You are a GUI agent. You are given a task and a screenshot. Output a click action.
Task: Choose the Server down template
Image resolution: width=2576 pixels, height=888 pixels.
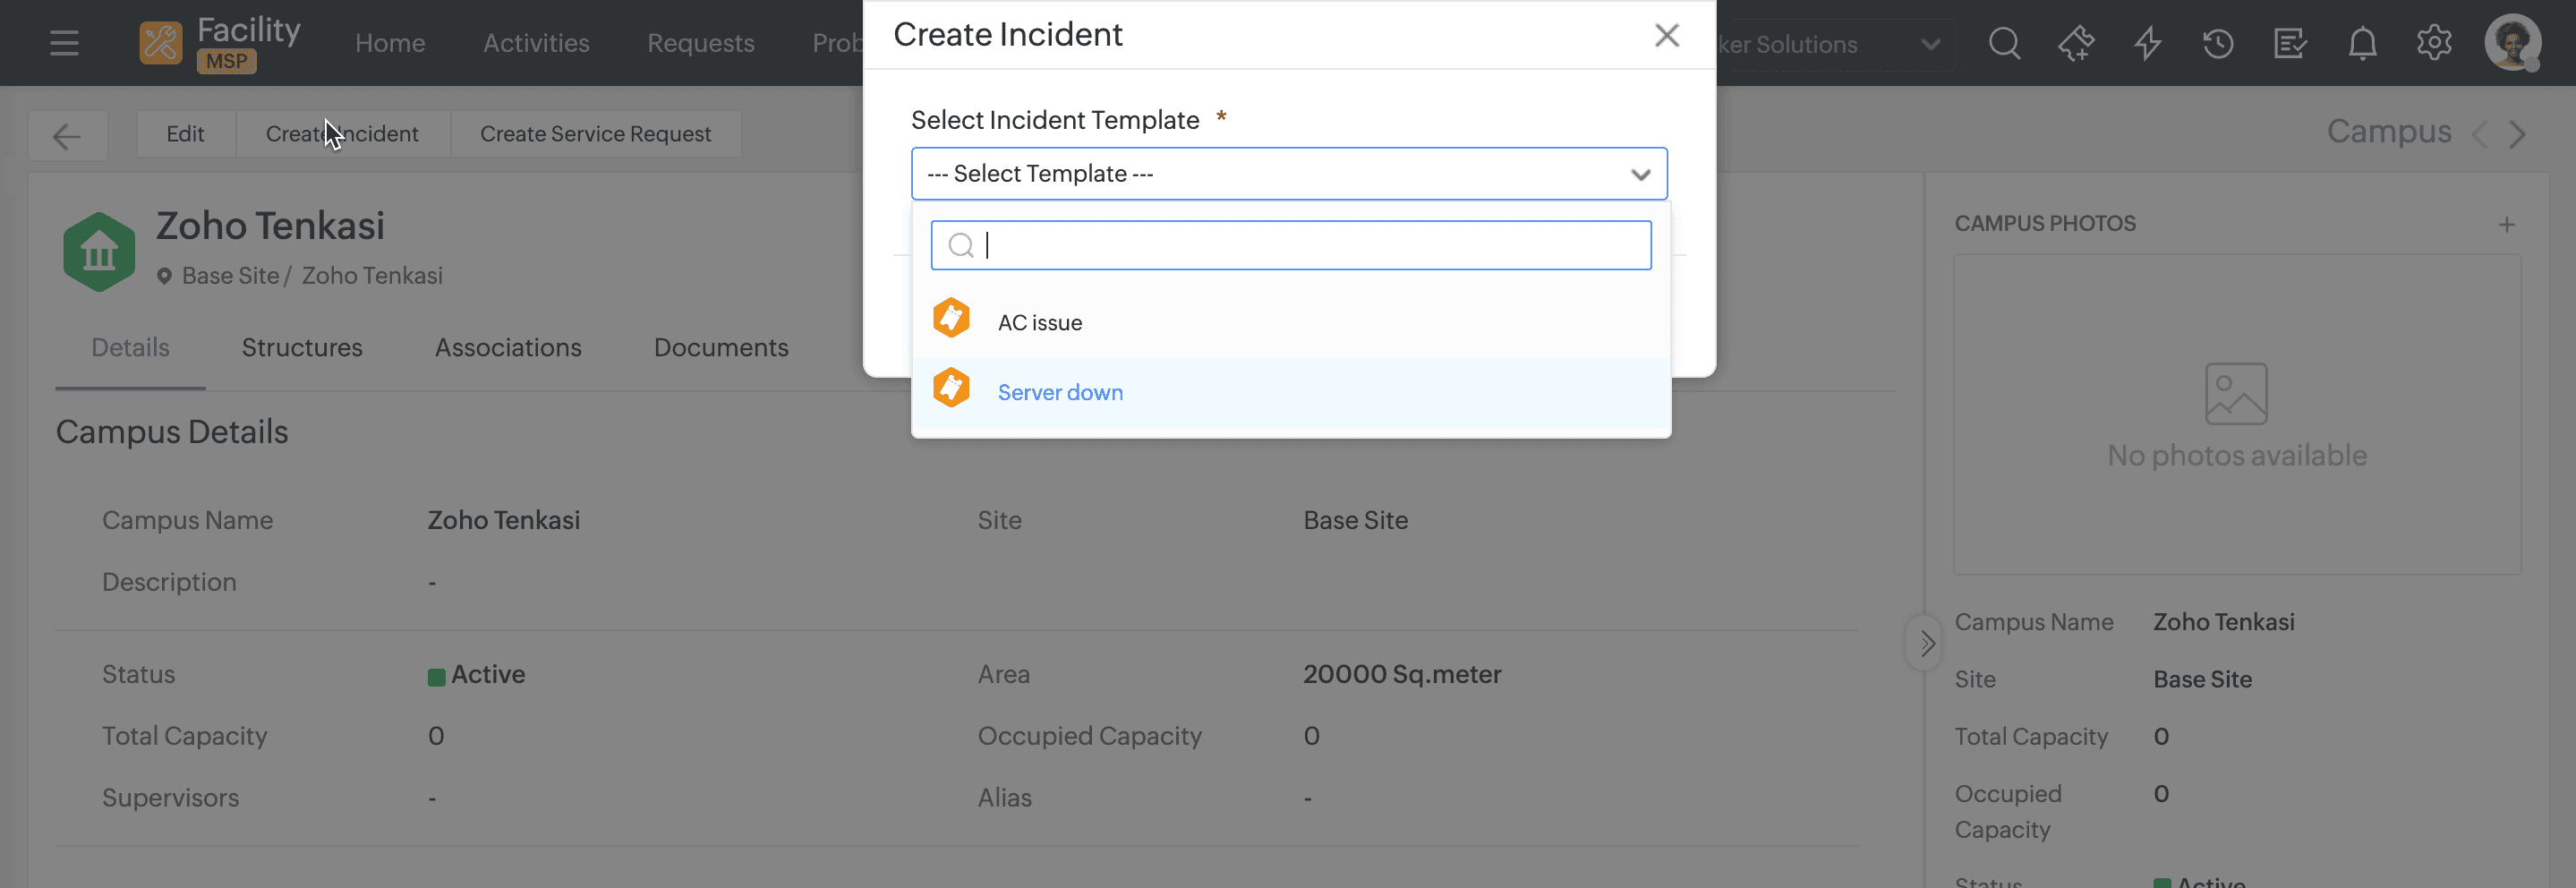click(1059, 392)
